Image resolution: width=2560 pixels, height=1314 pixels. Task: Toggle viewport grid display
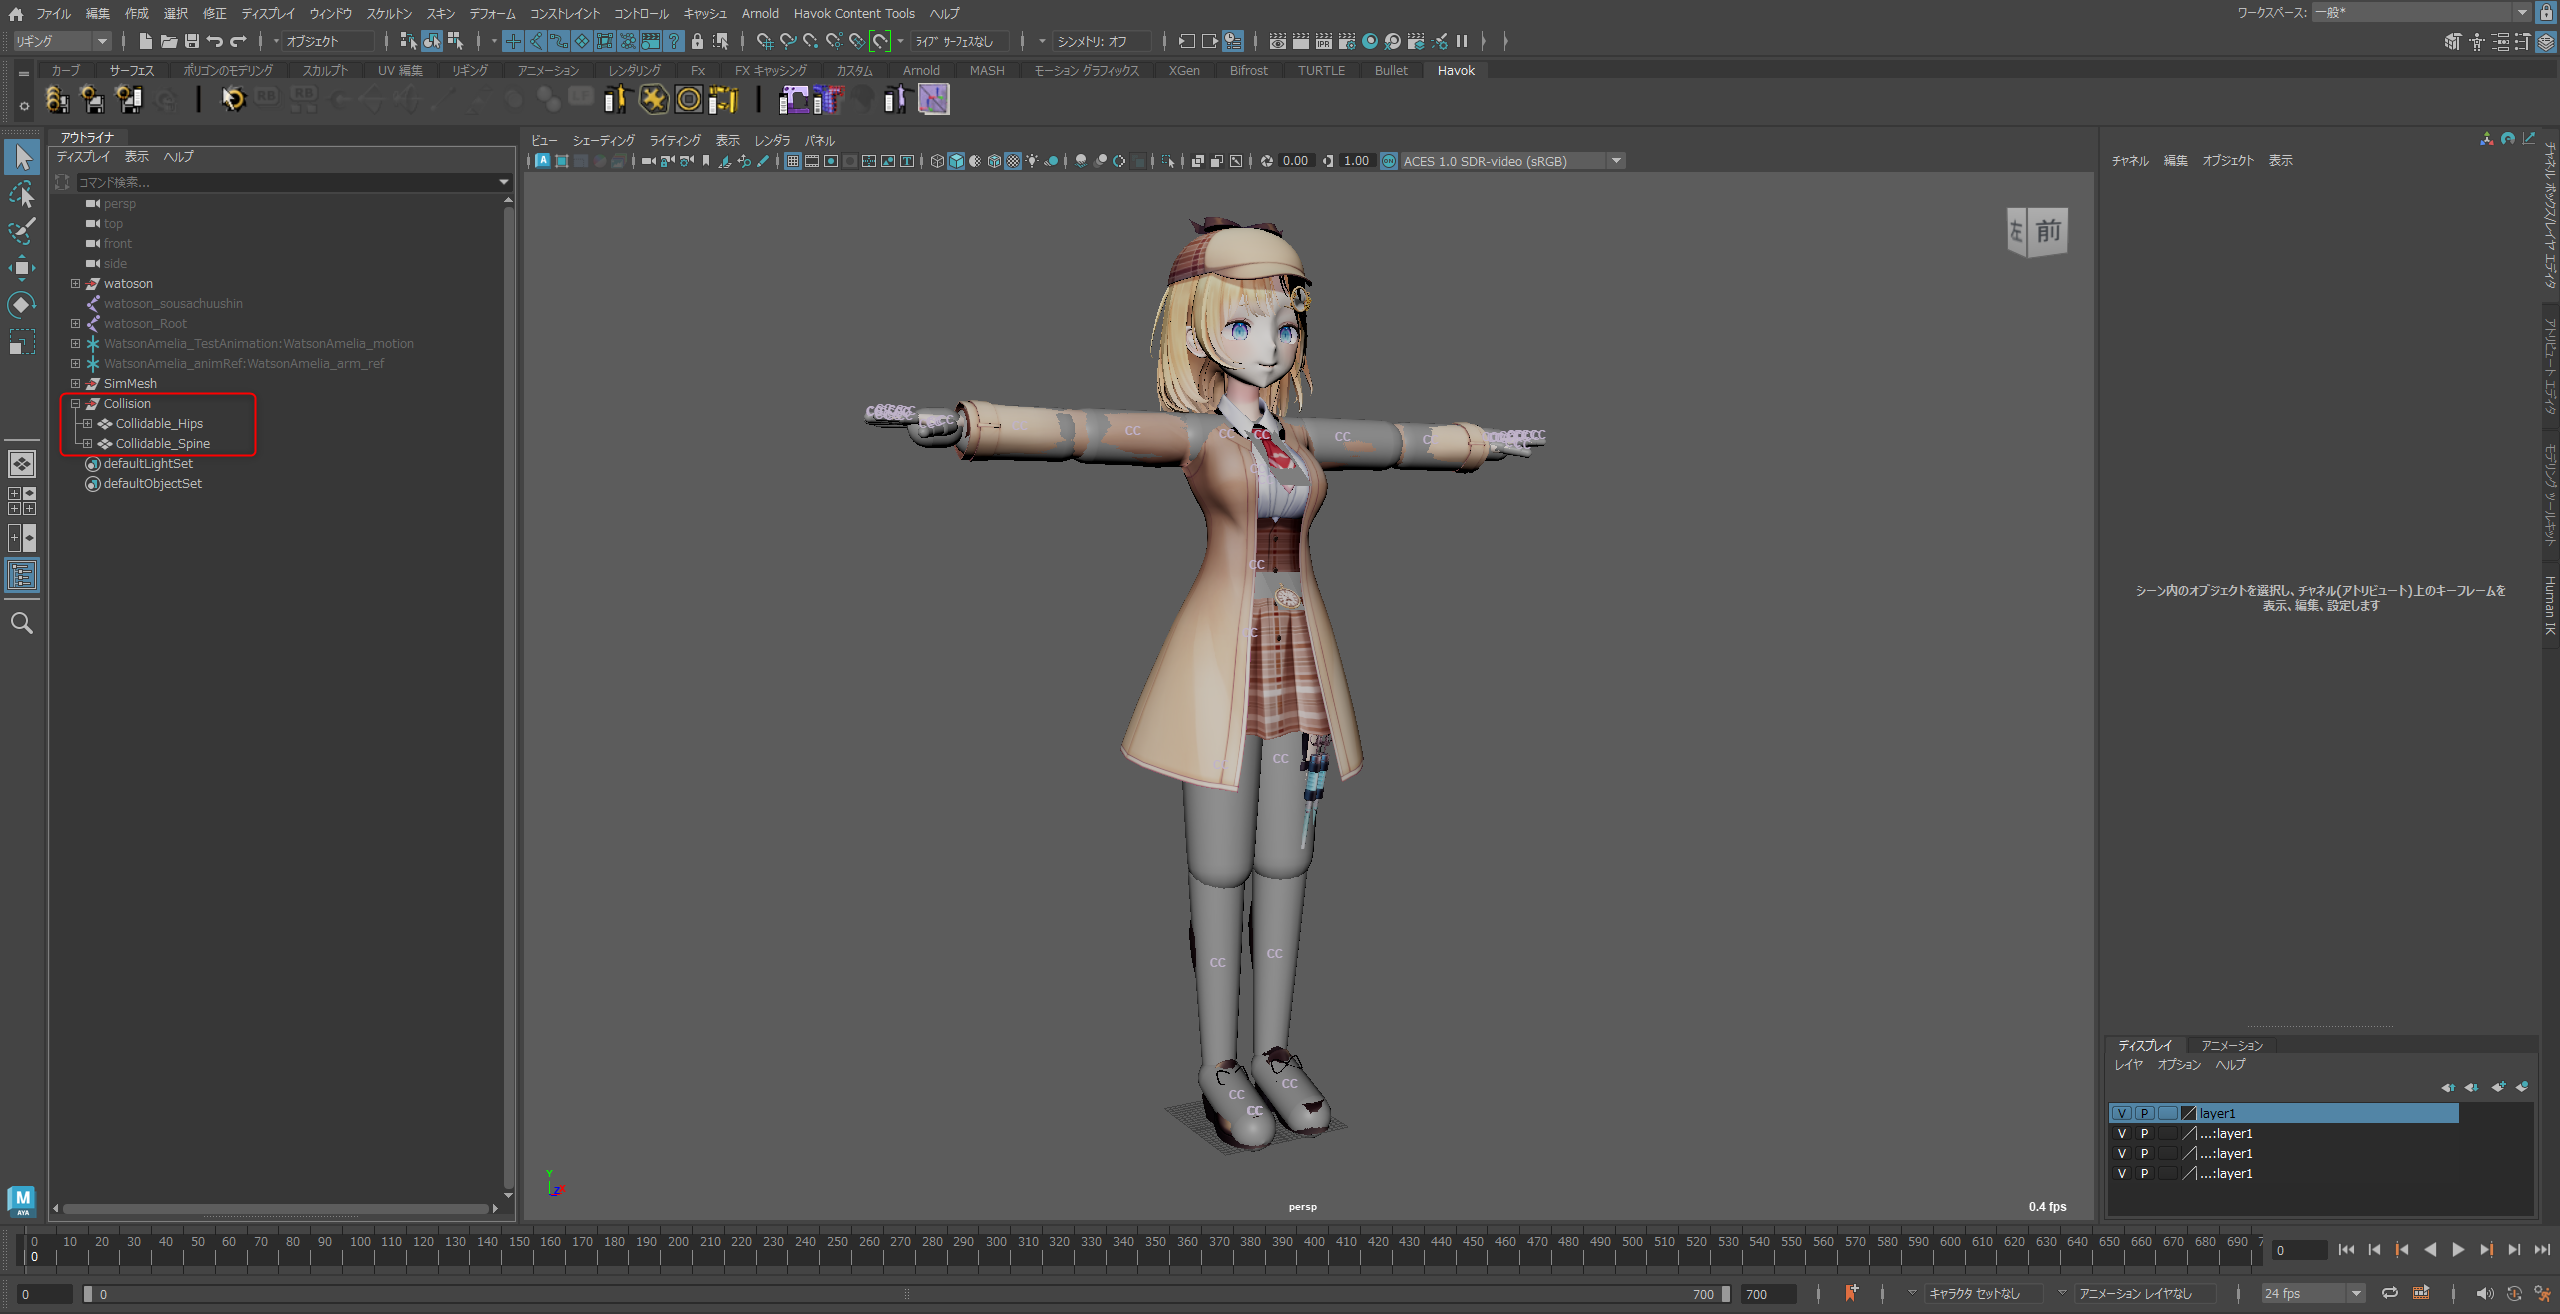(x=793, y=161)
